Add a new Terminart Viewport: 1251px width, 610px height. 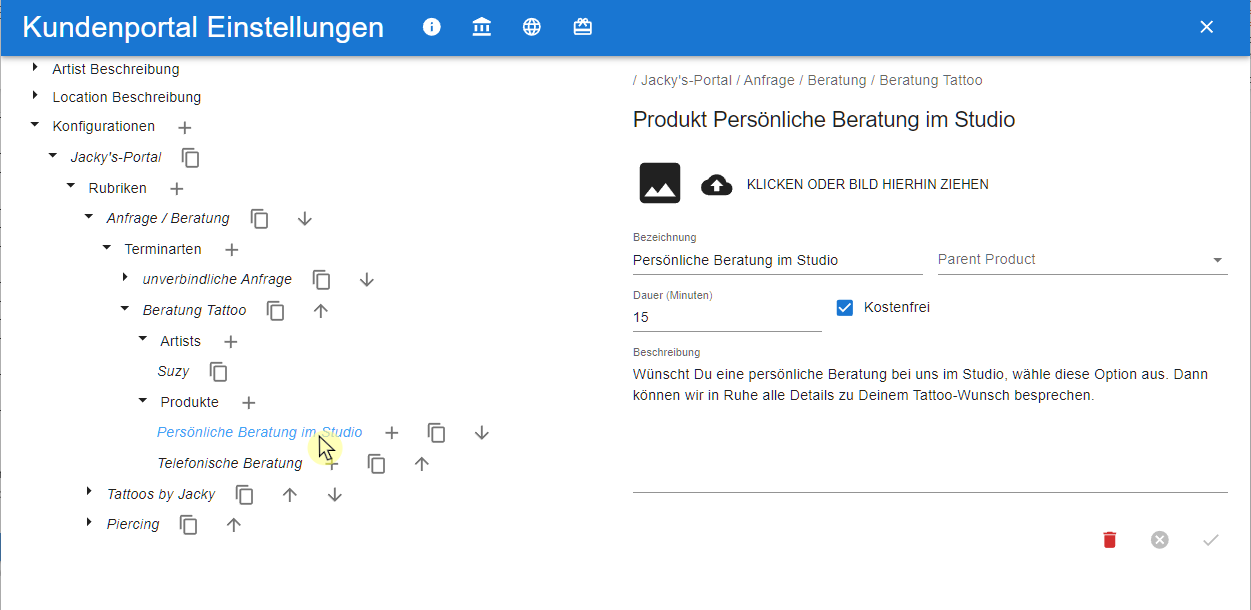point(231,250)
